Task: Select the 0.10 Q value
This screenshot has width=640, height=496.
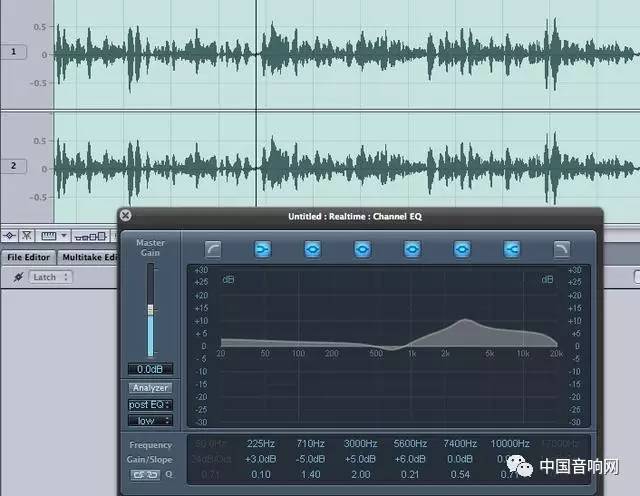Action: coord(260,474)
